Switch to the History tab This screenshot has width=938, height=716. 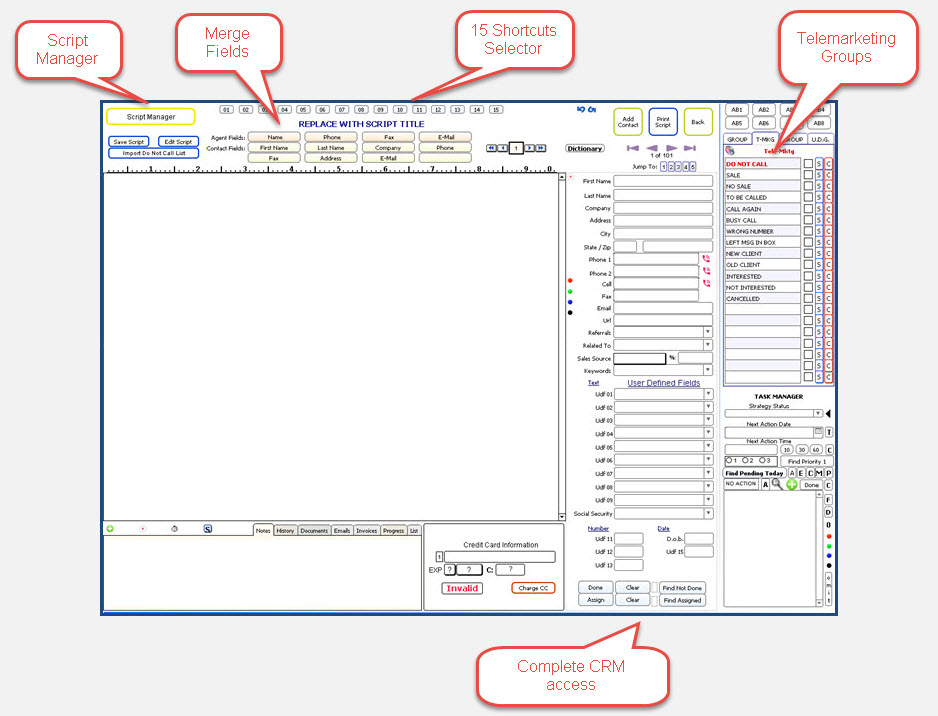click(285, 531)
